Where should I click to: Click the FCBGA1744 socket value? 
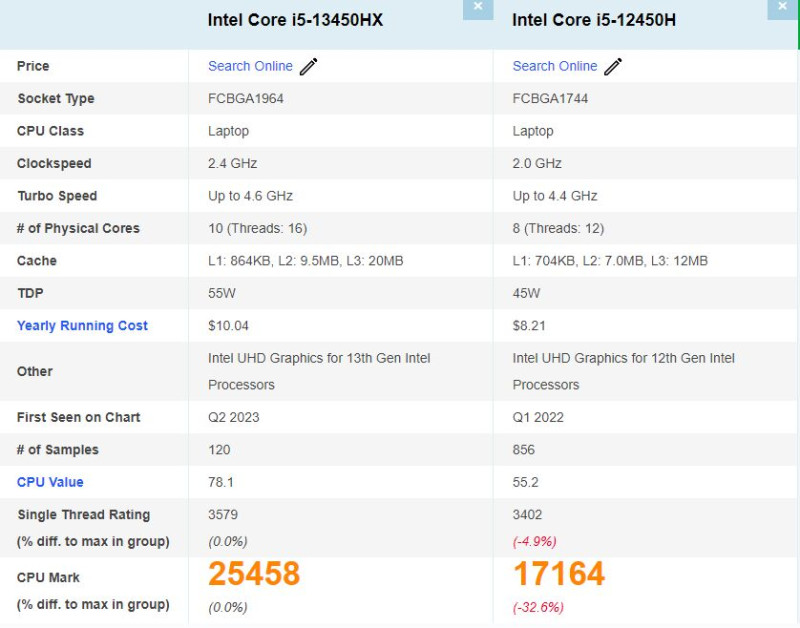point(550,98)
